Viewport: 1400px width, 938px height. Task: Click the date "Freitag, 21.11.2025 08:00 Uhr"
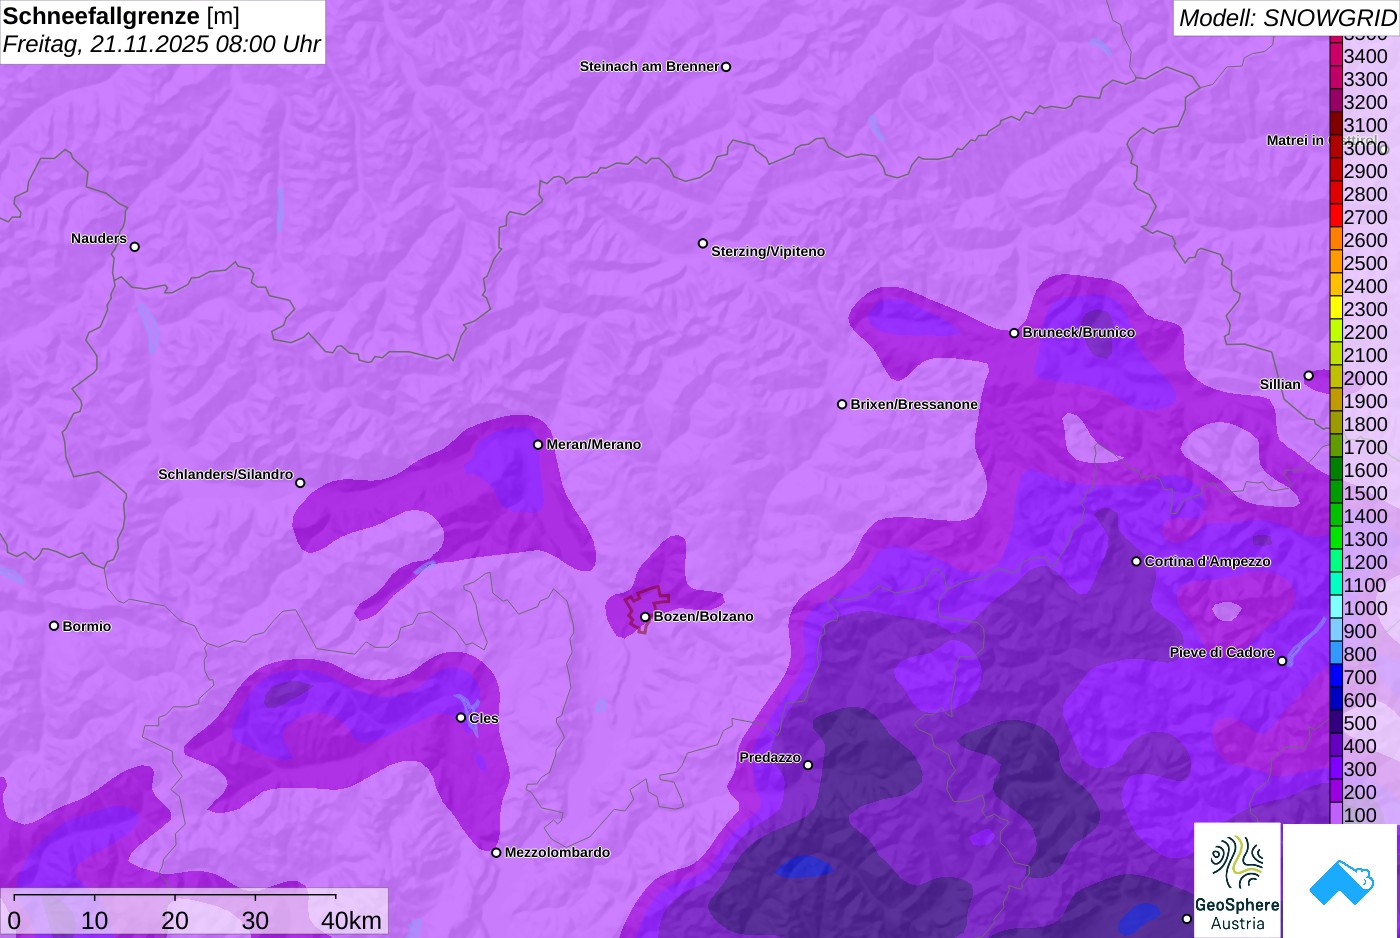point(162,44)
